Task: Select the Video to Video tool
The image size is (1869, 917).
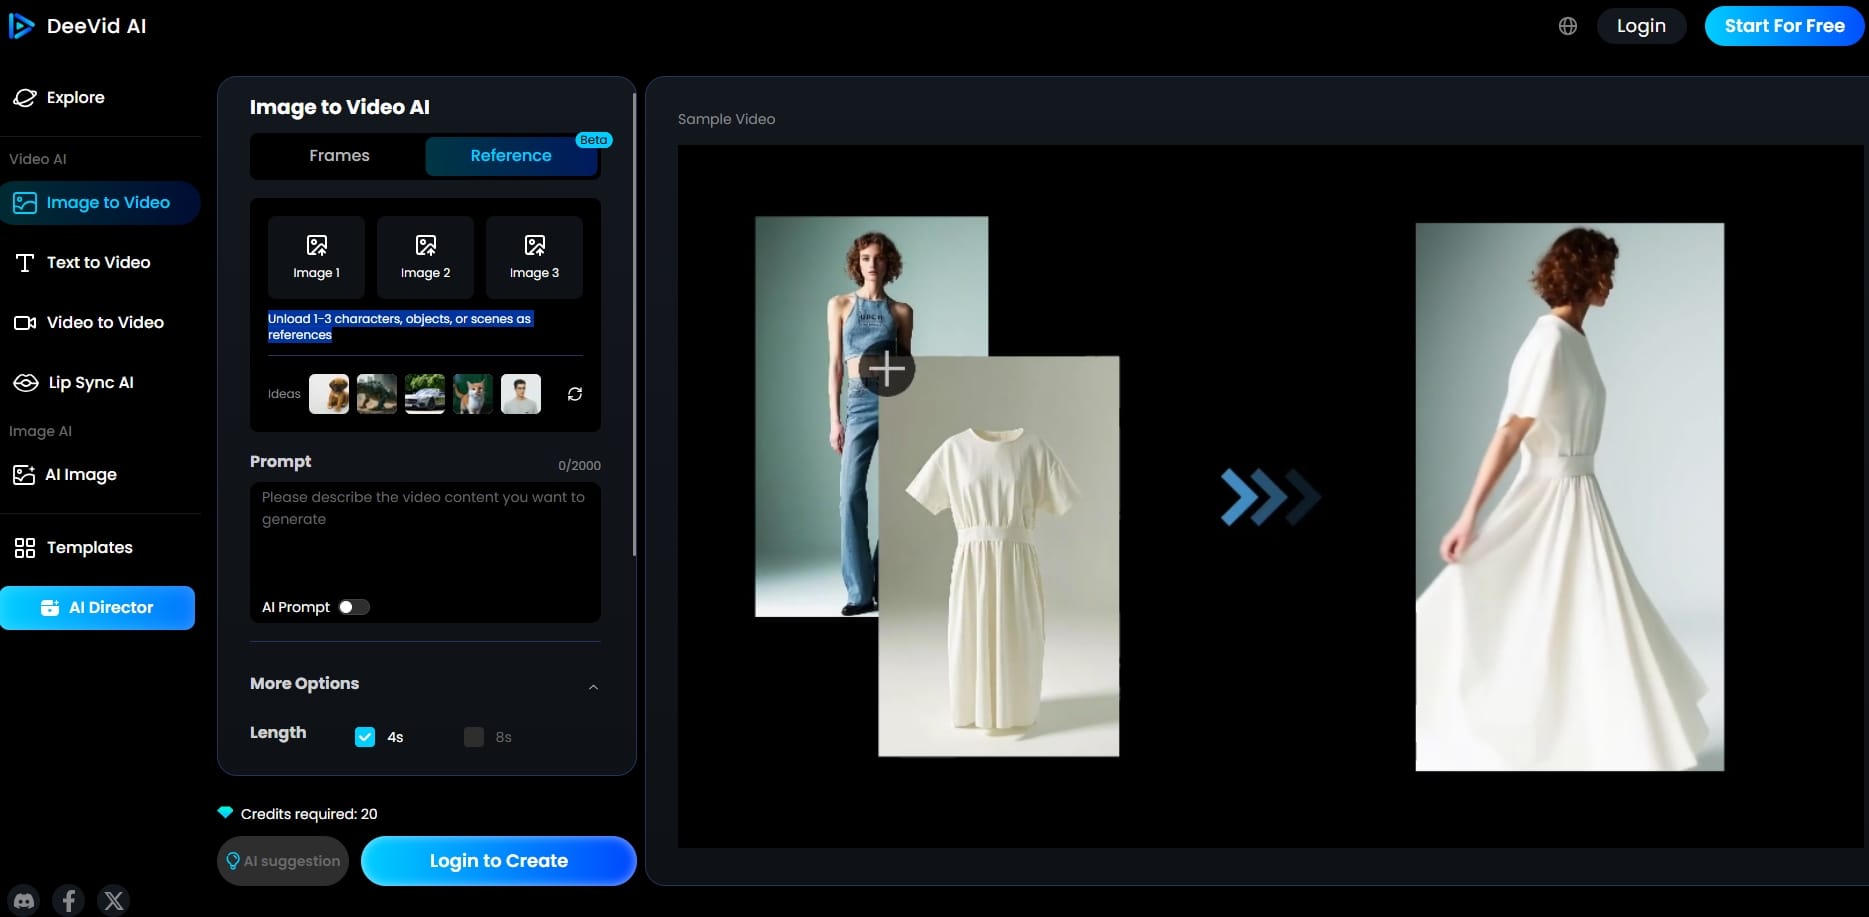Action: (104, 322)
